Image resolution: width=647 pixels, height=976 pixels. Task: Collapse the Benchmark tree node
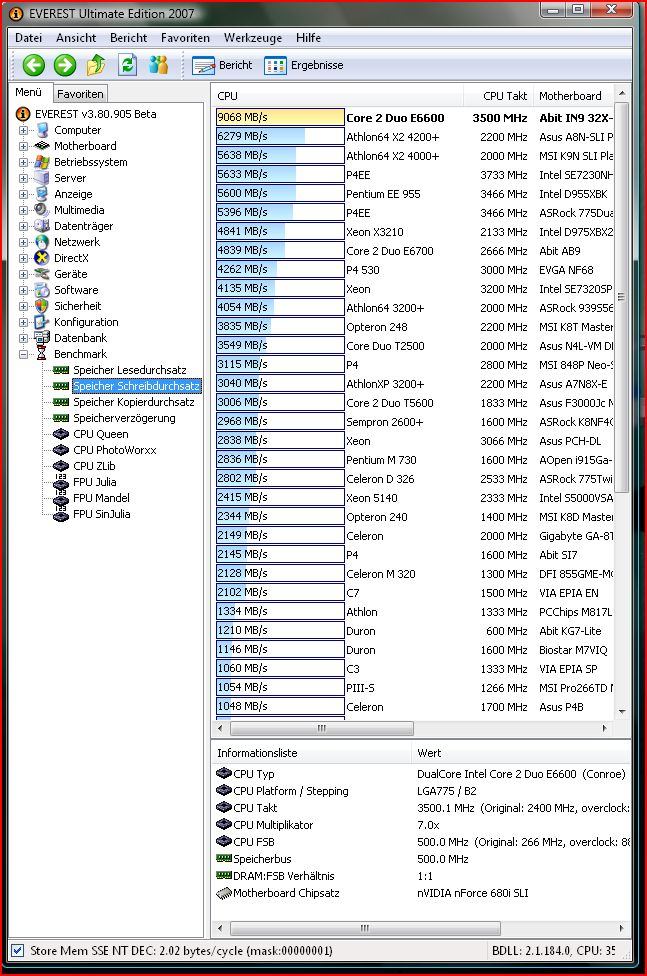pos(23,354)
